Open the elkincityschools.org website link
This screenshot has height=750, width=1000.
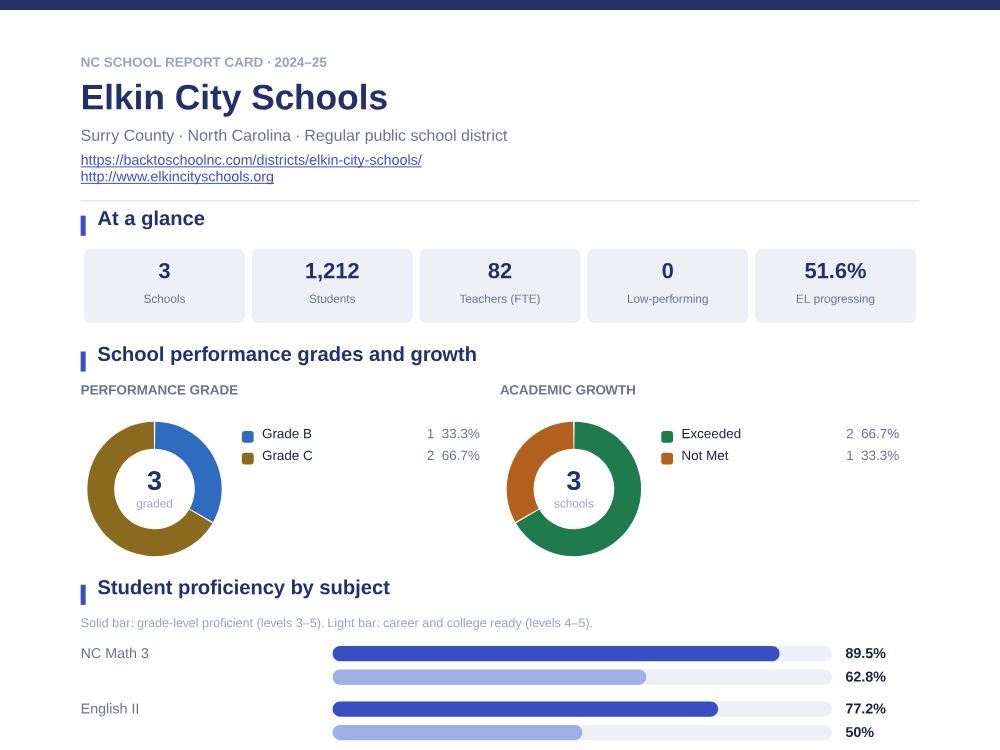[177, 177]
